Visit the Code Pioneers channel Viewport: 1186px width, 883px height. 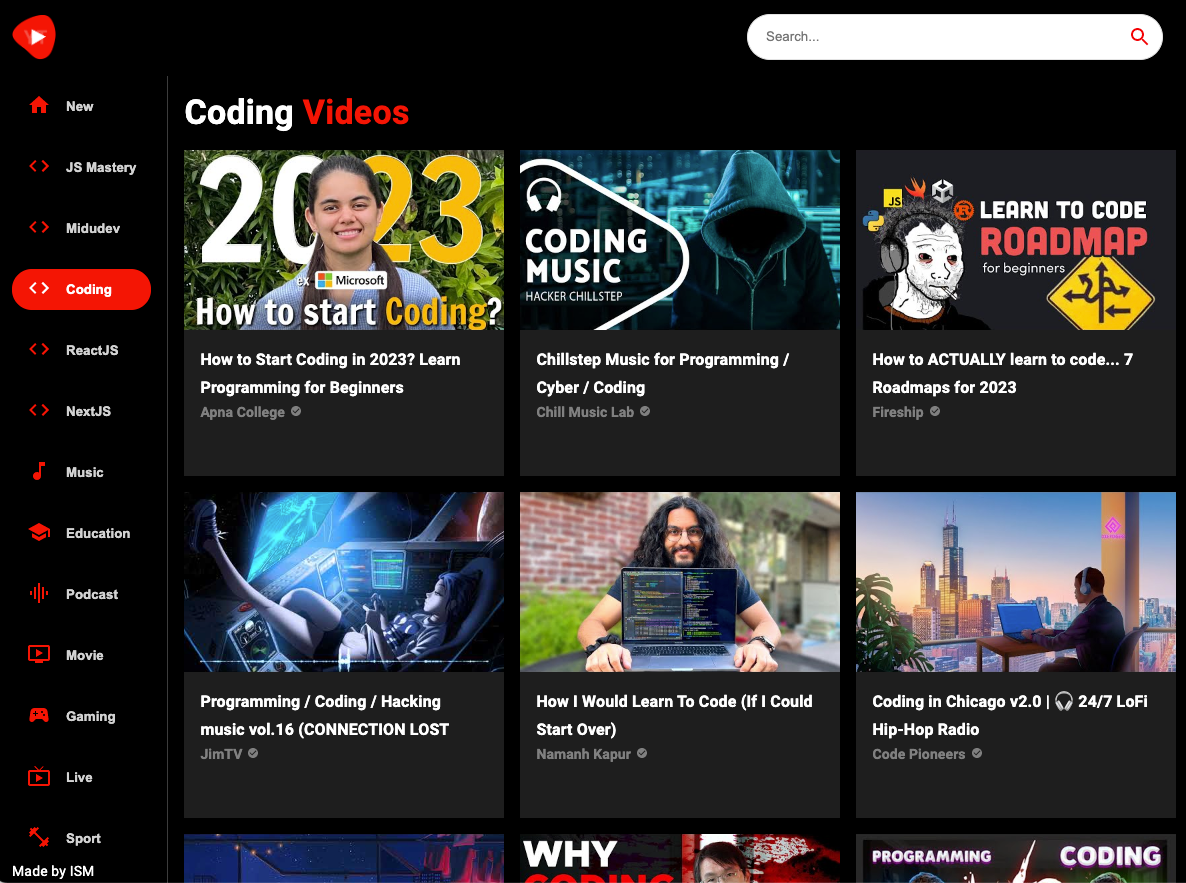point(918,754)
